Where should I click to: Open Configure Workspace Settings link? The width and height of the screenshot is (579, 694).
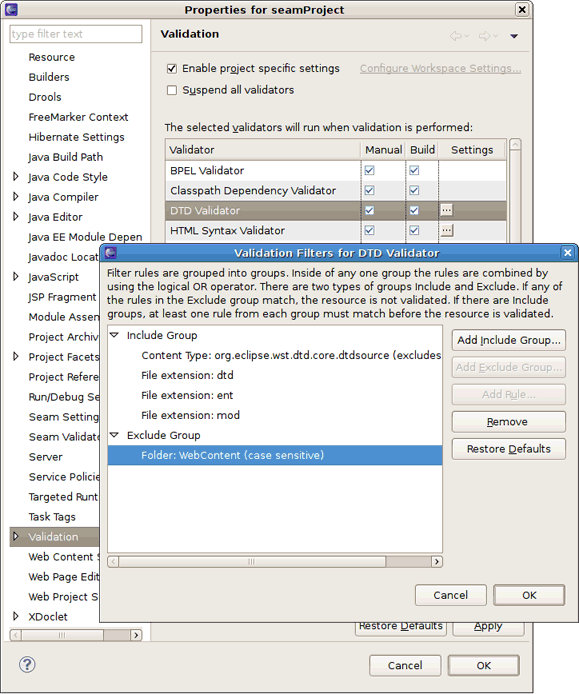(x=440, y=69)
